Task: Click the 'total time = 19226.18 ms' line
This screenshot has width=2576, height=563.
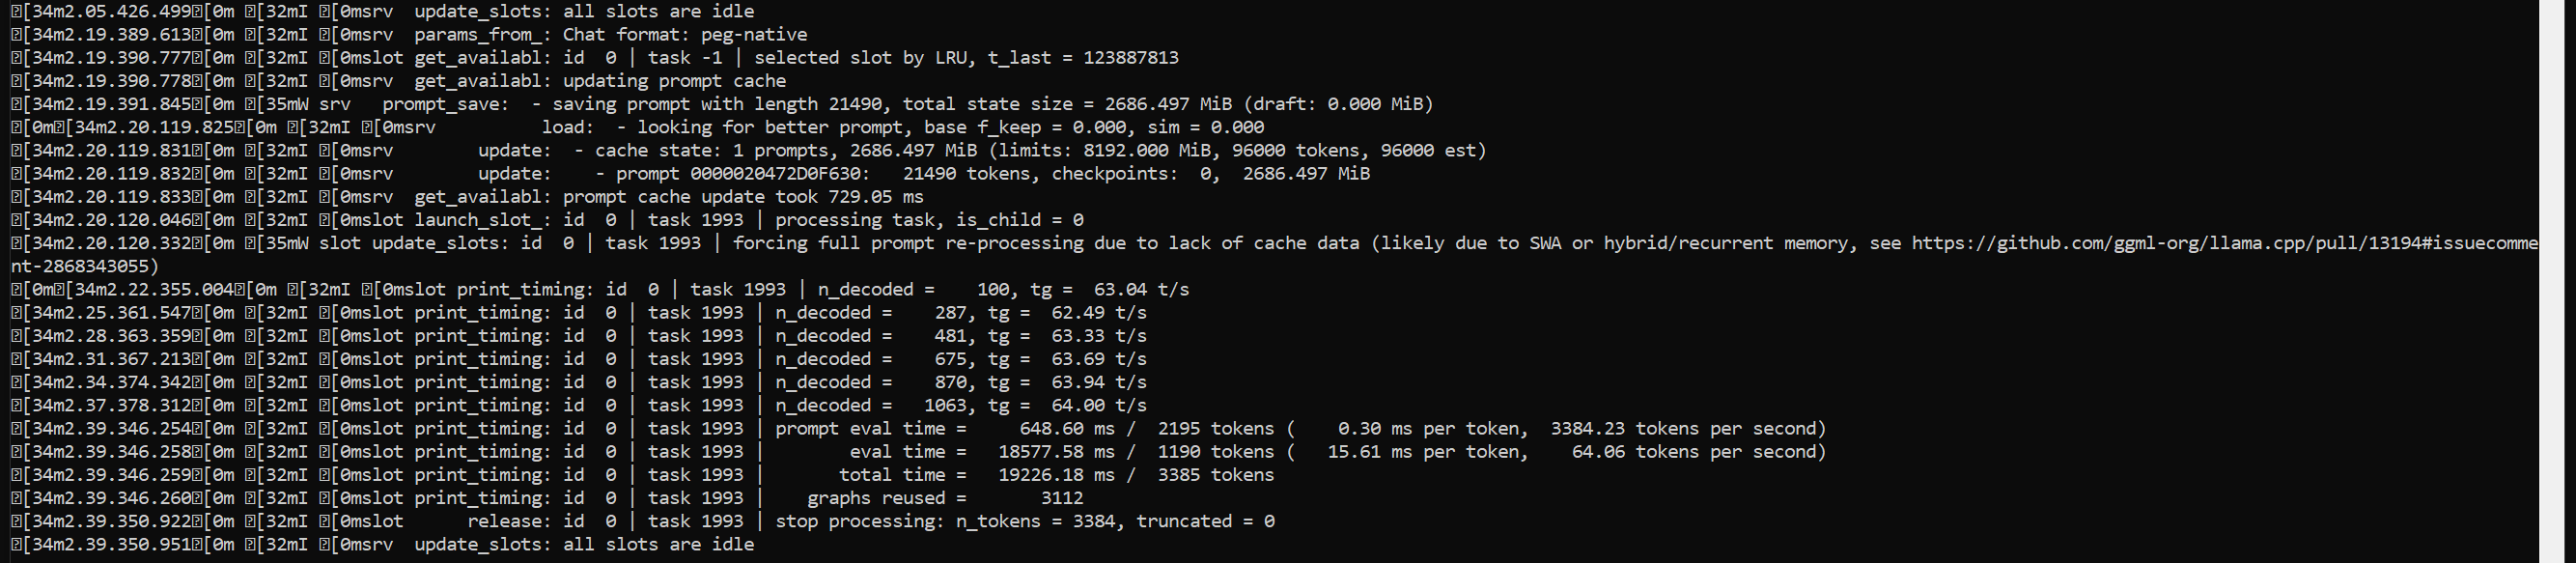Action: 642,475
